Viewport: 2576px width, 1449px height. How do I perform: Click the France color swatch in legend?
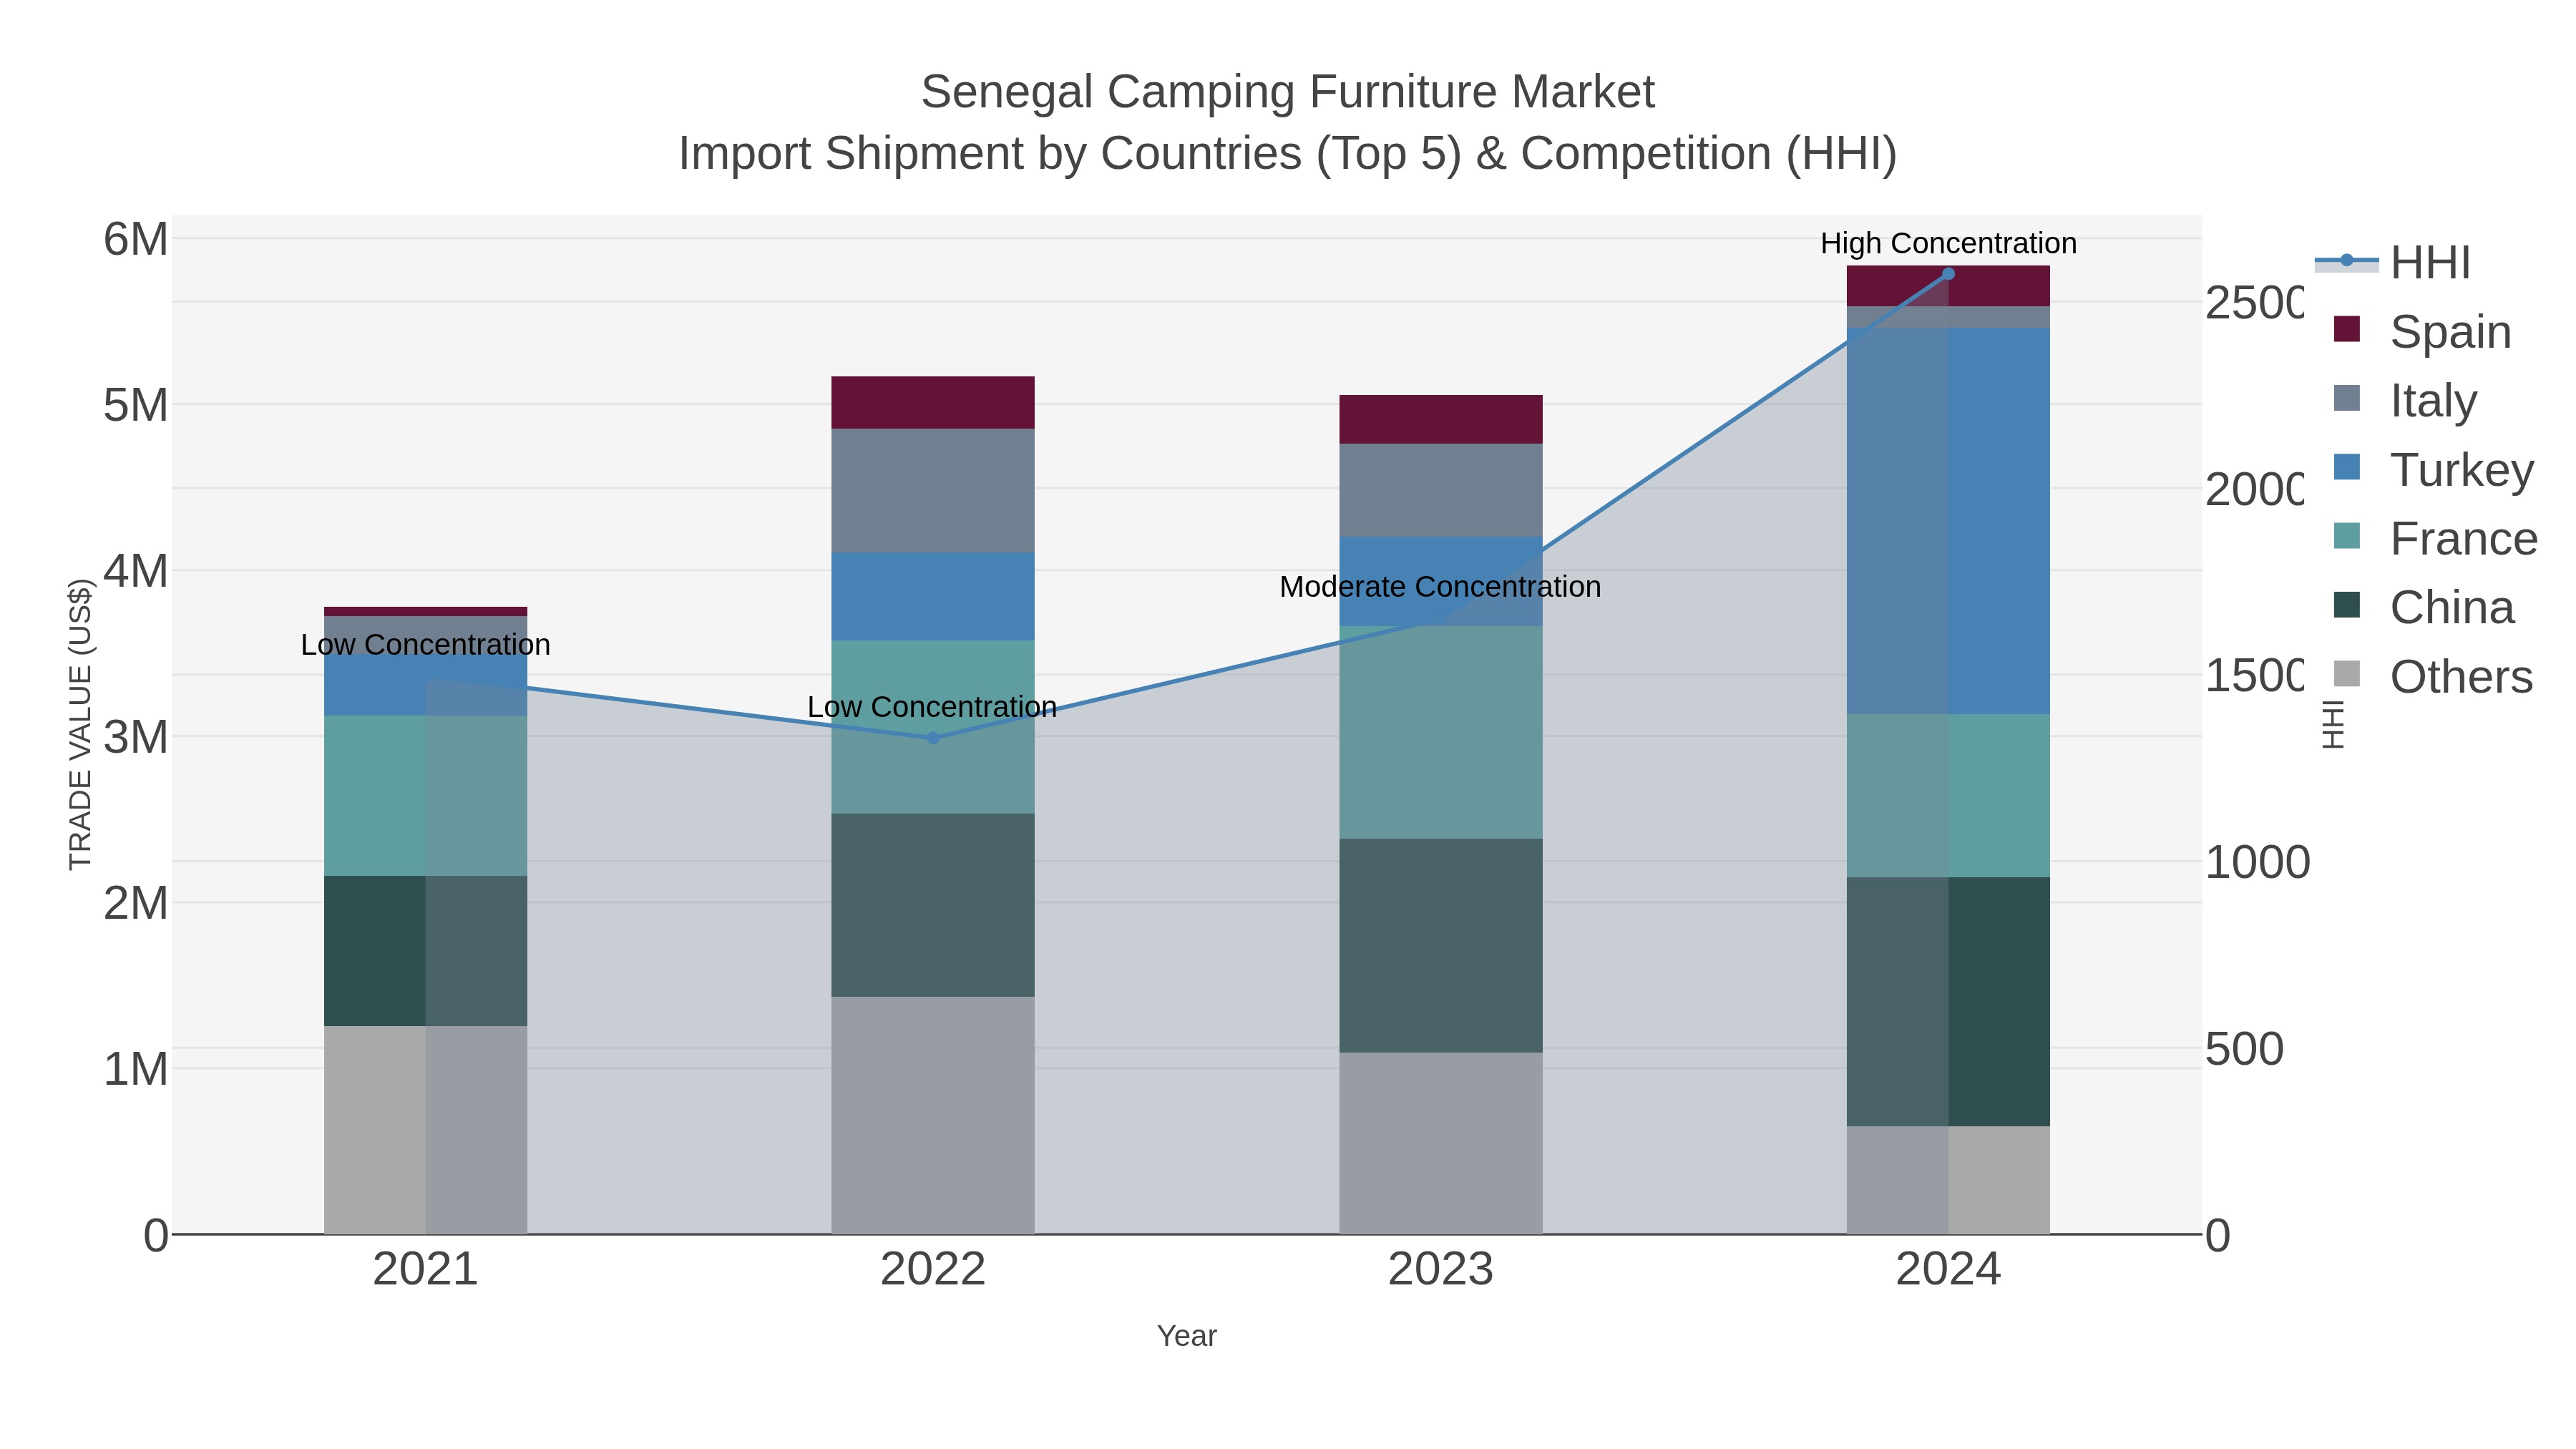click(x=2346, y=537)
